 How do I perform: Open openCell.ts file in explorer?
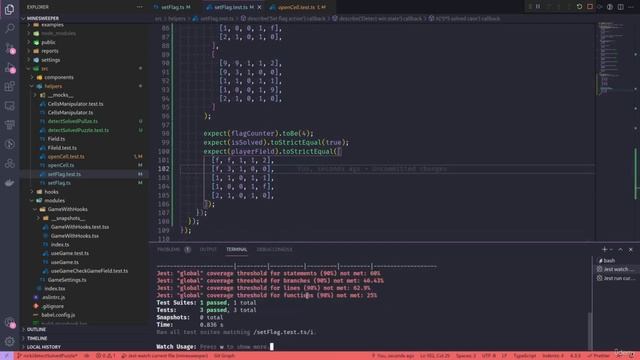pyautogui.click(x=61, y=165)
